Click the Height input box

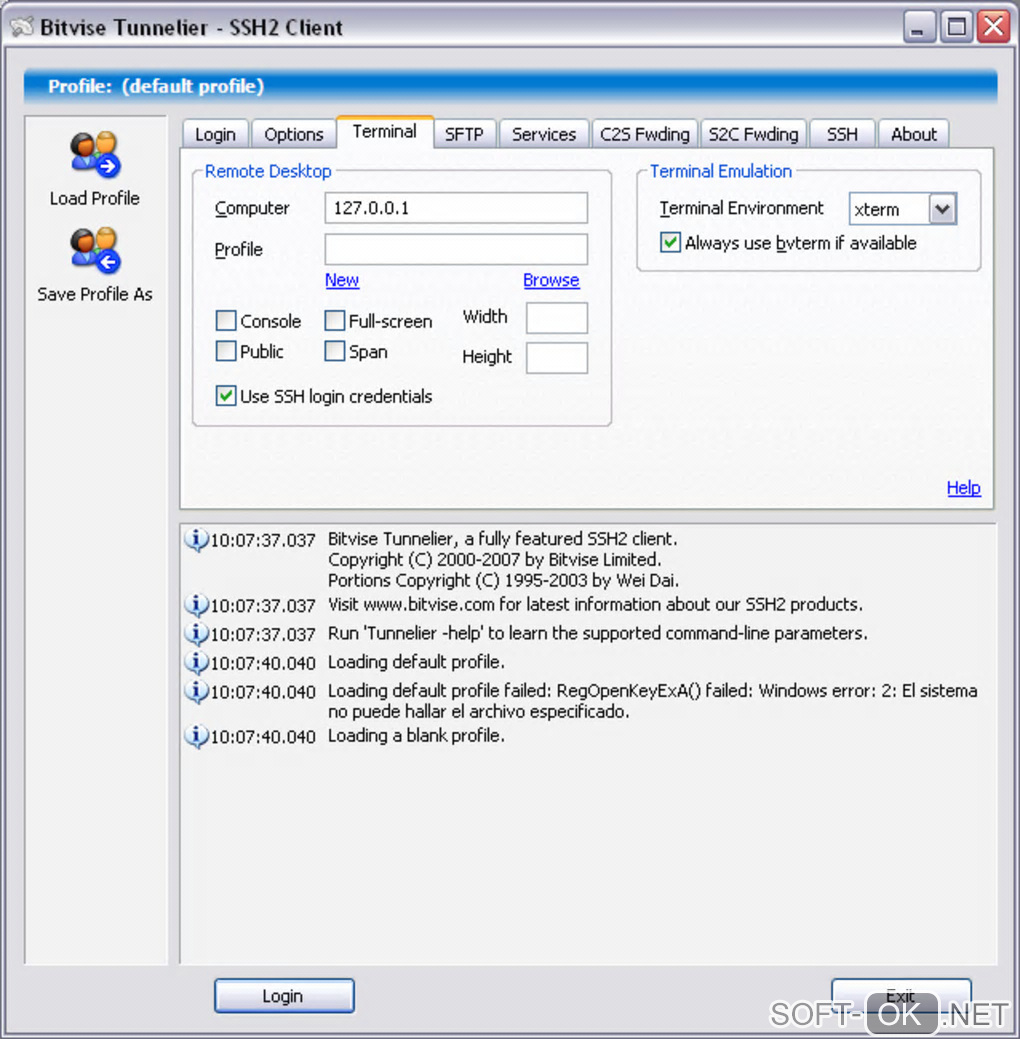[x=557, y=358]
